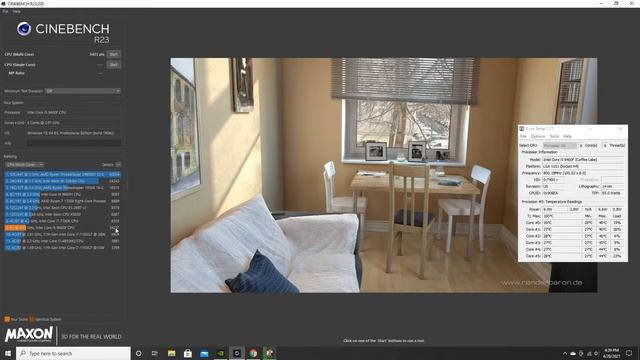Open the Core Temp File menu

523,136
